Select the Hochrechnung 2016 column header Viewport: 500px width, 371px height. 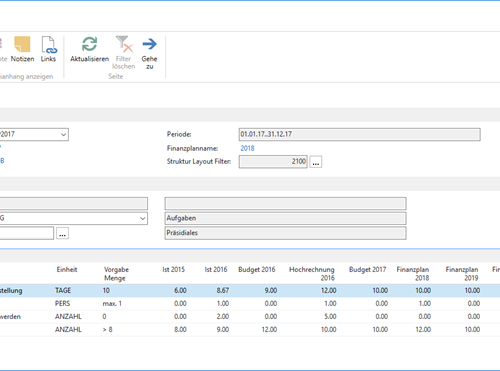click(312, 274)
